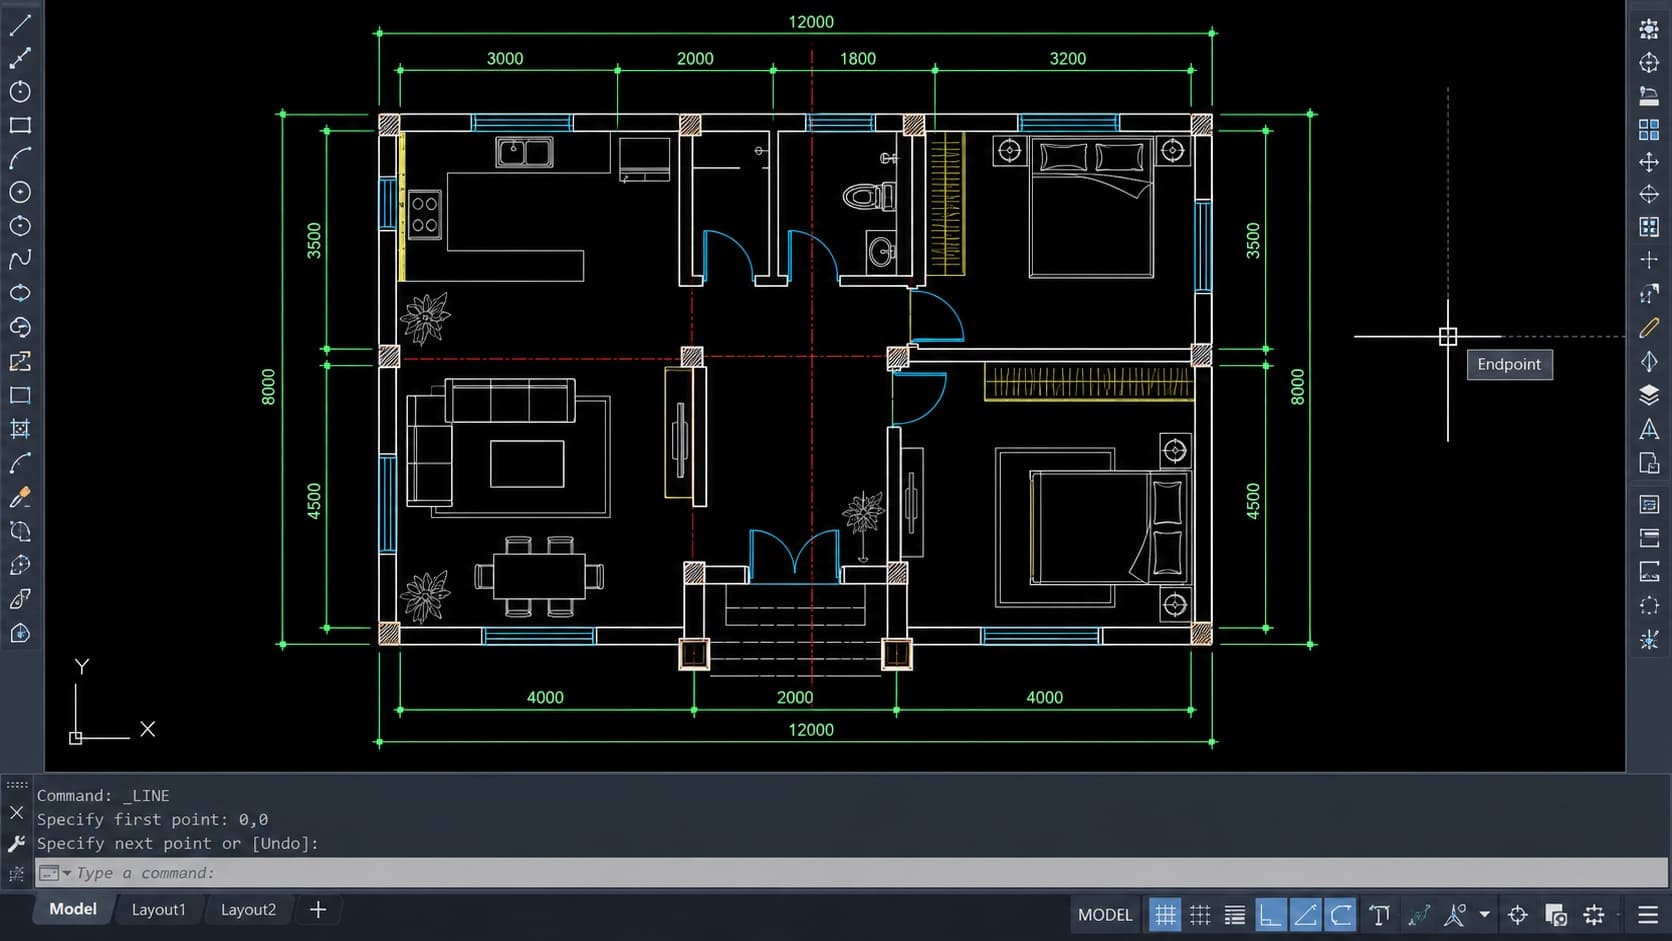Pick the Arc tool under the Rectangle tool
This screenshot has height=941, width=1672.
click(20, 158)
